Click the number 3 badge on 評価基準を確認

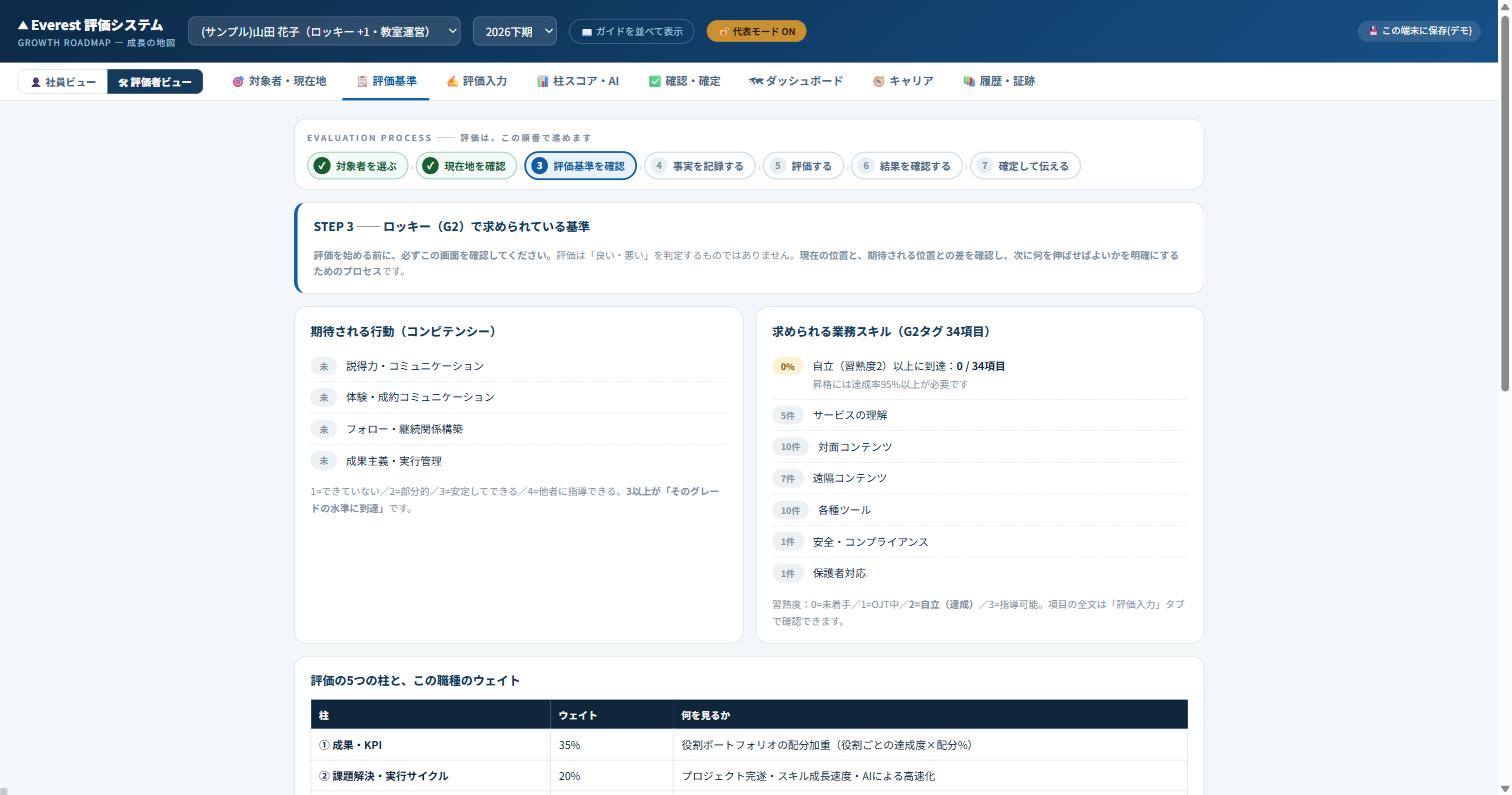pos(539,166)
